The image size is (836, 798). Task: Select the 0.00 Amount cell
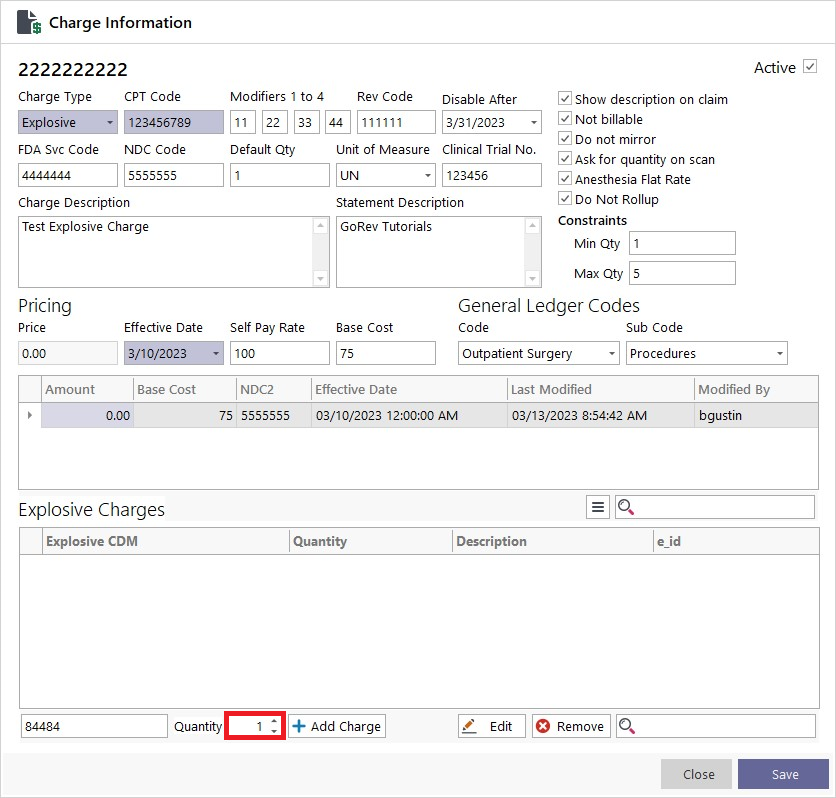pos(87,415)
